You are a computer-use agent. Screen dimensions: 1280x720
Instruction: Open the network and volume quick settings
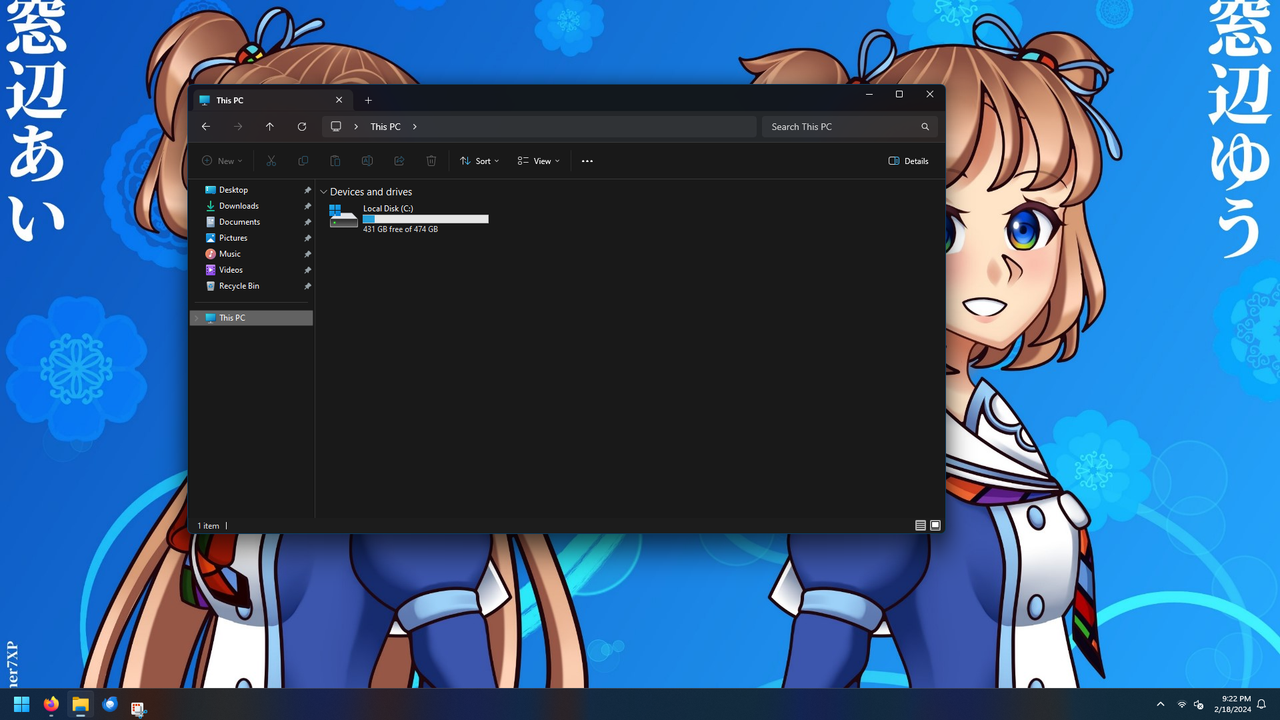(1190, 705)
